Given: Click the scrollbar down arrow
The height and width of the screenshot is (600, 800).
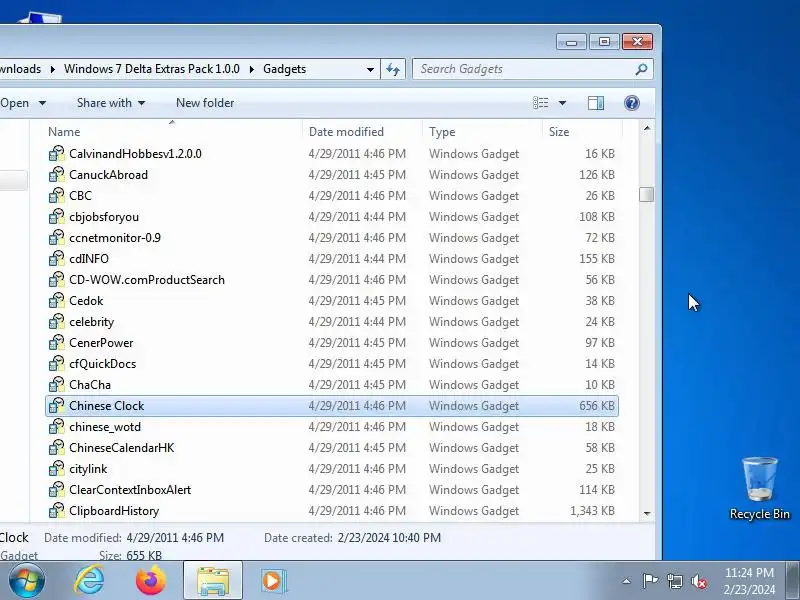Looking at the screenshot, I should (646, 513).
